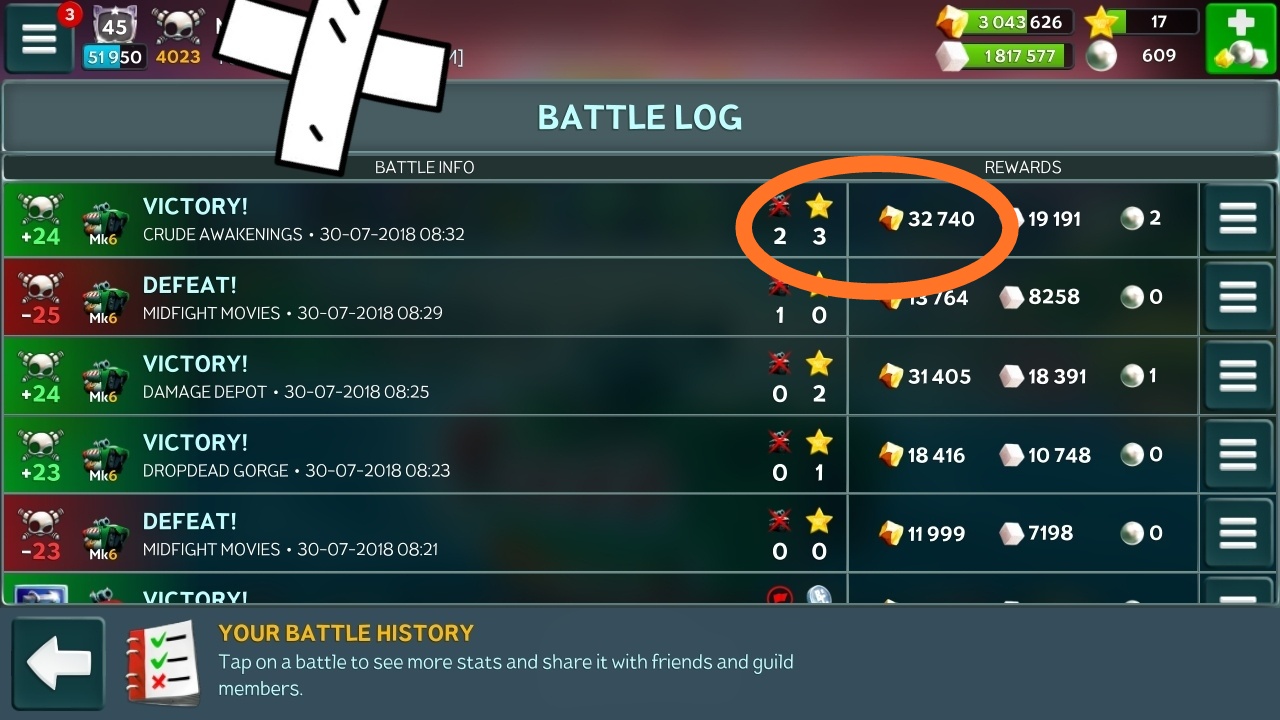Tap the battle history checklist notepad icon
The width and height of the screenshot is (1280, 720).
point(162,662)
